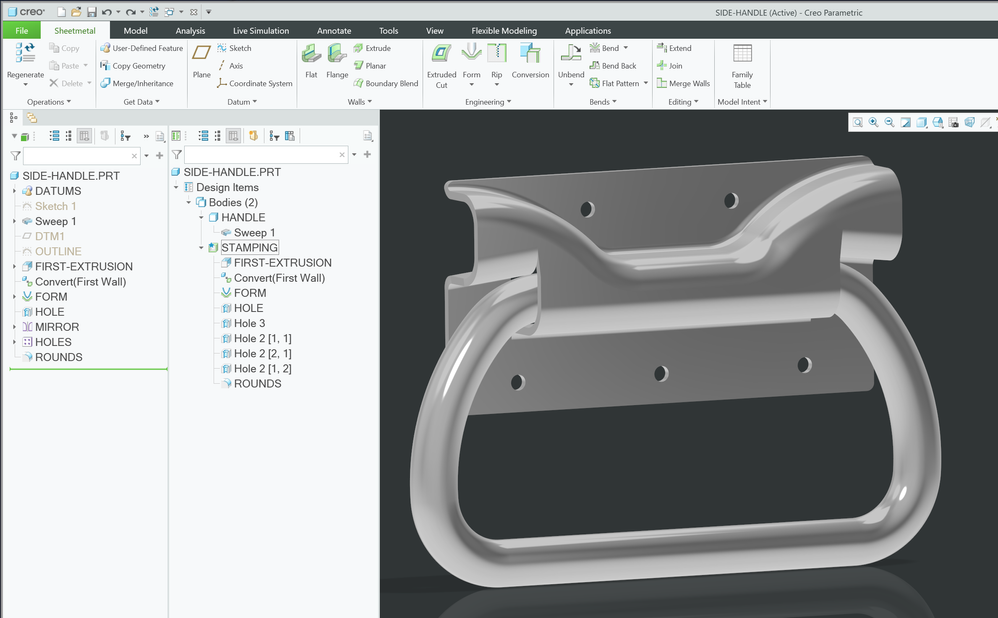The height and width of the screenshot is (618, 998).
Task: Collapse the Bodies (2) node
Action: tap(189, 203)
